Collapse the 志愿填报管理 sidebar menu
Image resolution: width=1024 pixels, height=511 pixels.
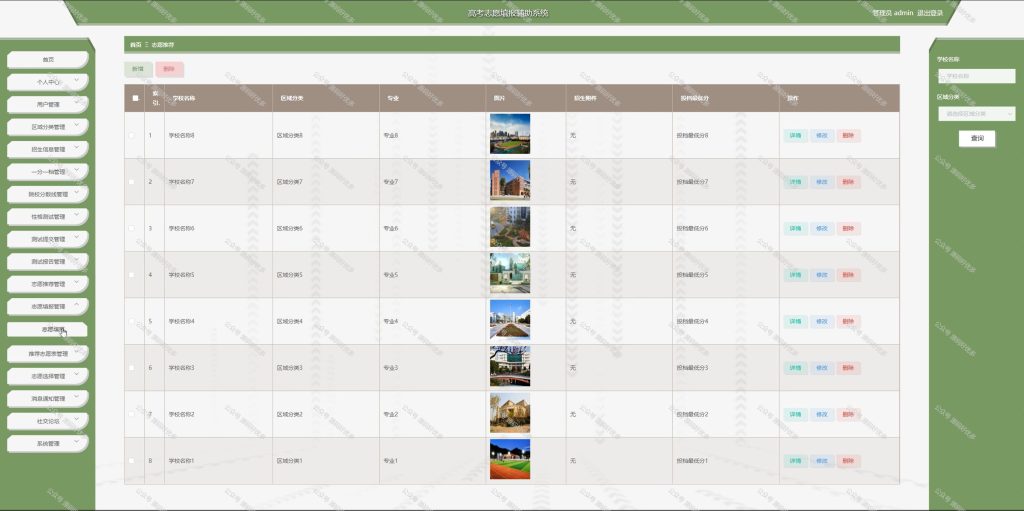tap(48, 306)
